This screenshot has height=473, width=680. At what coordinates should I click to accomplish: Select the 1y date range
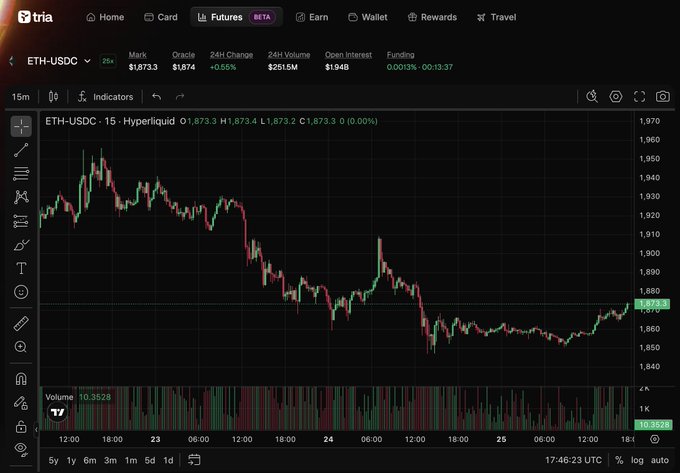tap(72, 460)
